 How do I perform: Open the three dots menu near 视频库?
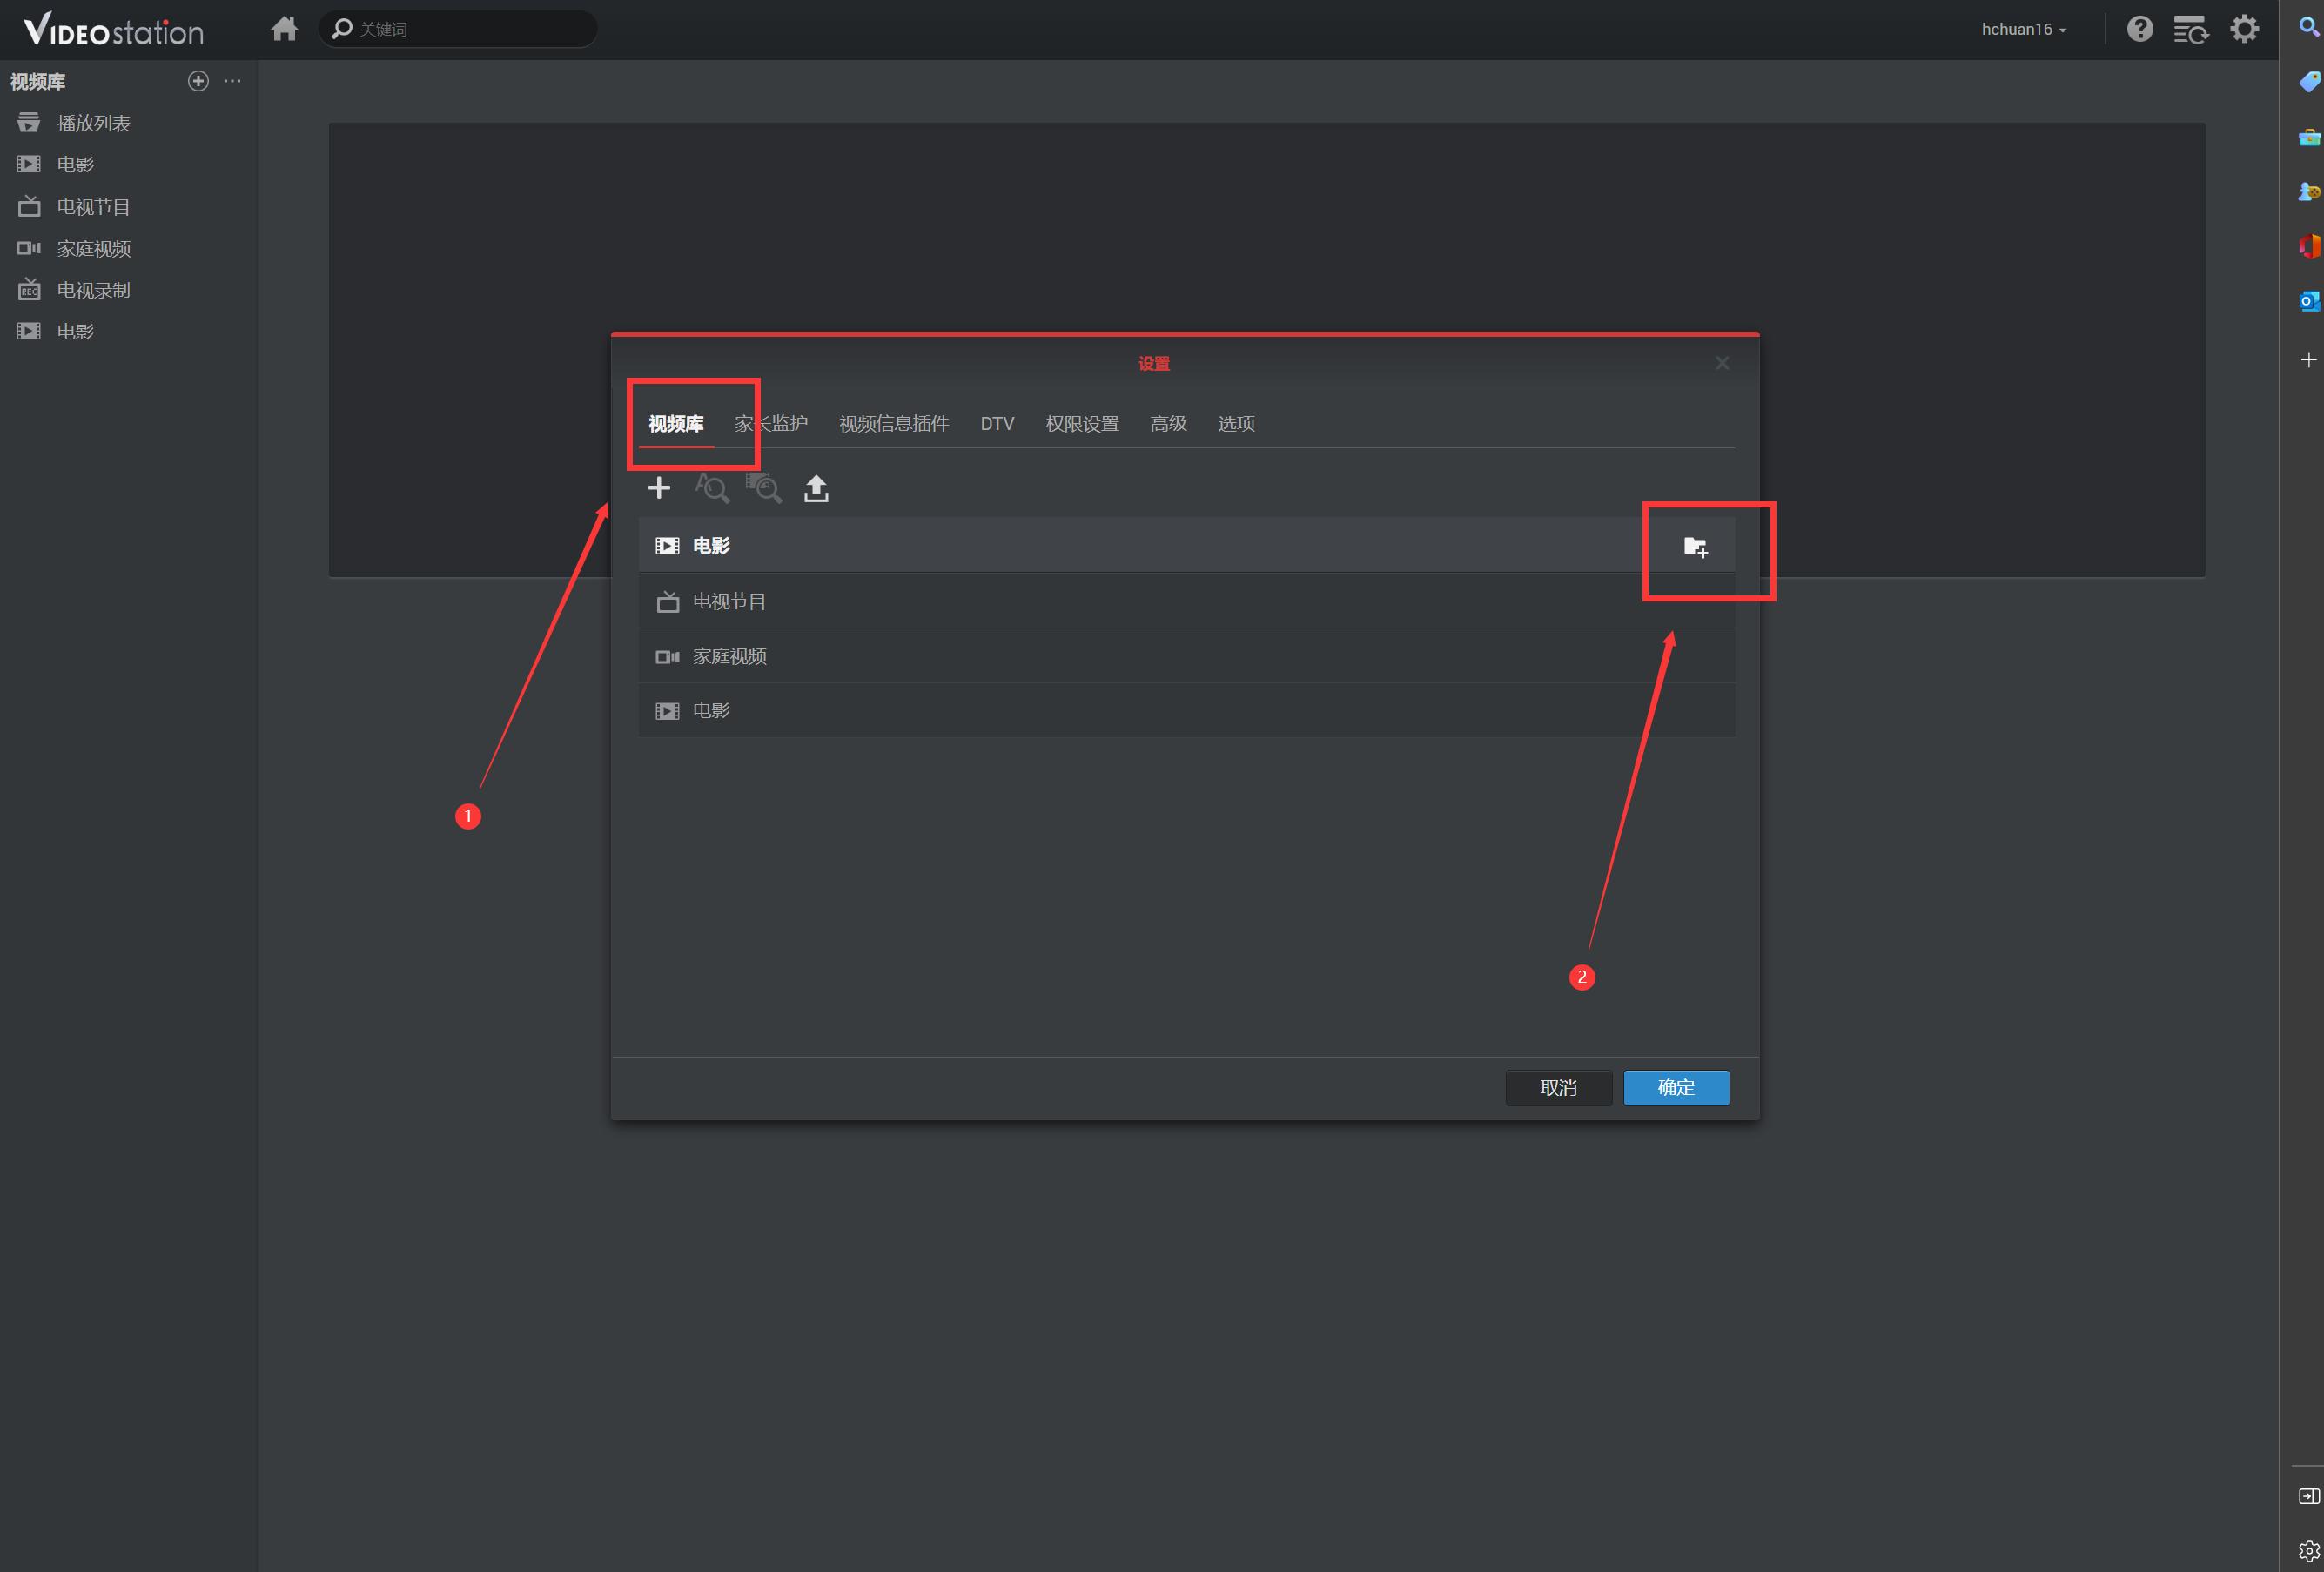pos(233,81)
